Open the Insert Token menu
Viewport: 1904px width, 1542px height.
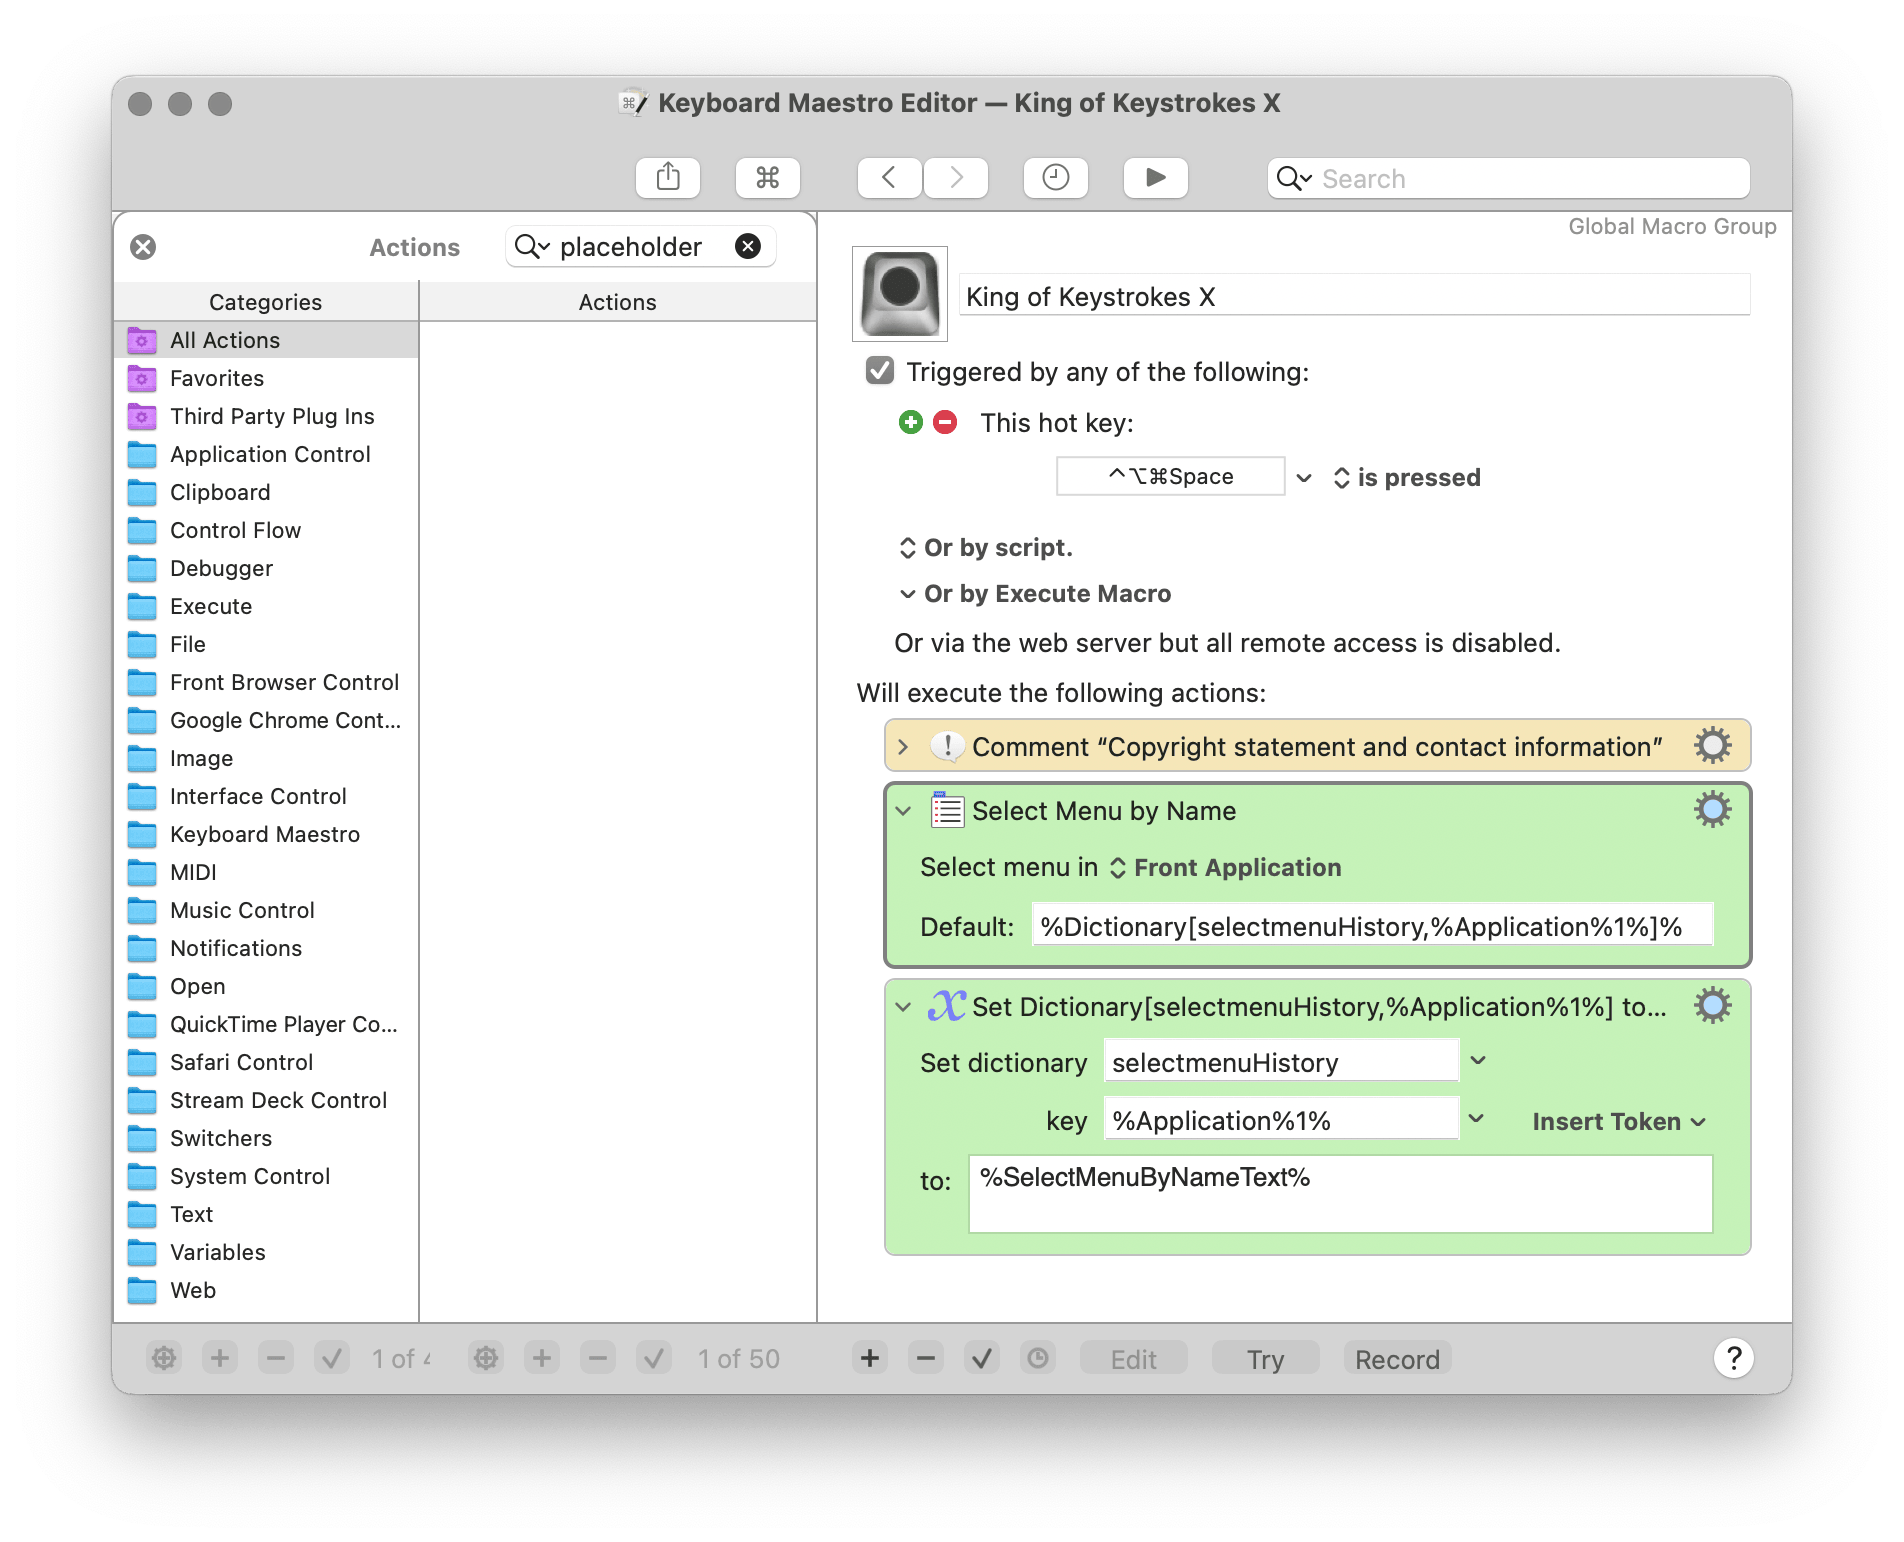[x=1619, y=1121]
